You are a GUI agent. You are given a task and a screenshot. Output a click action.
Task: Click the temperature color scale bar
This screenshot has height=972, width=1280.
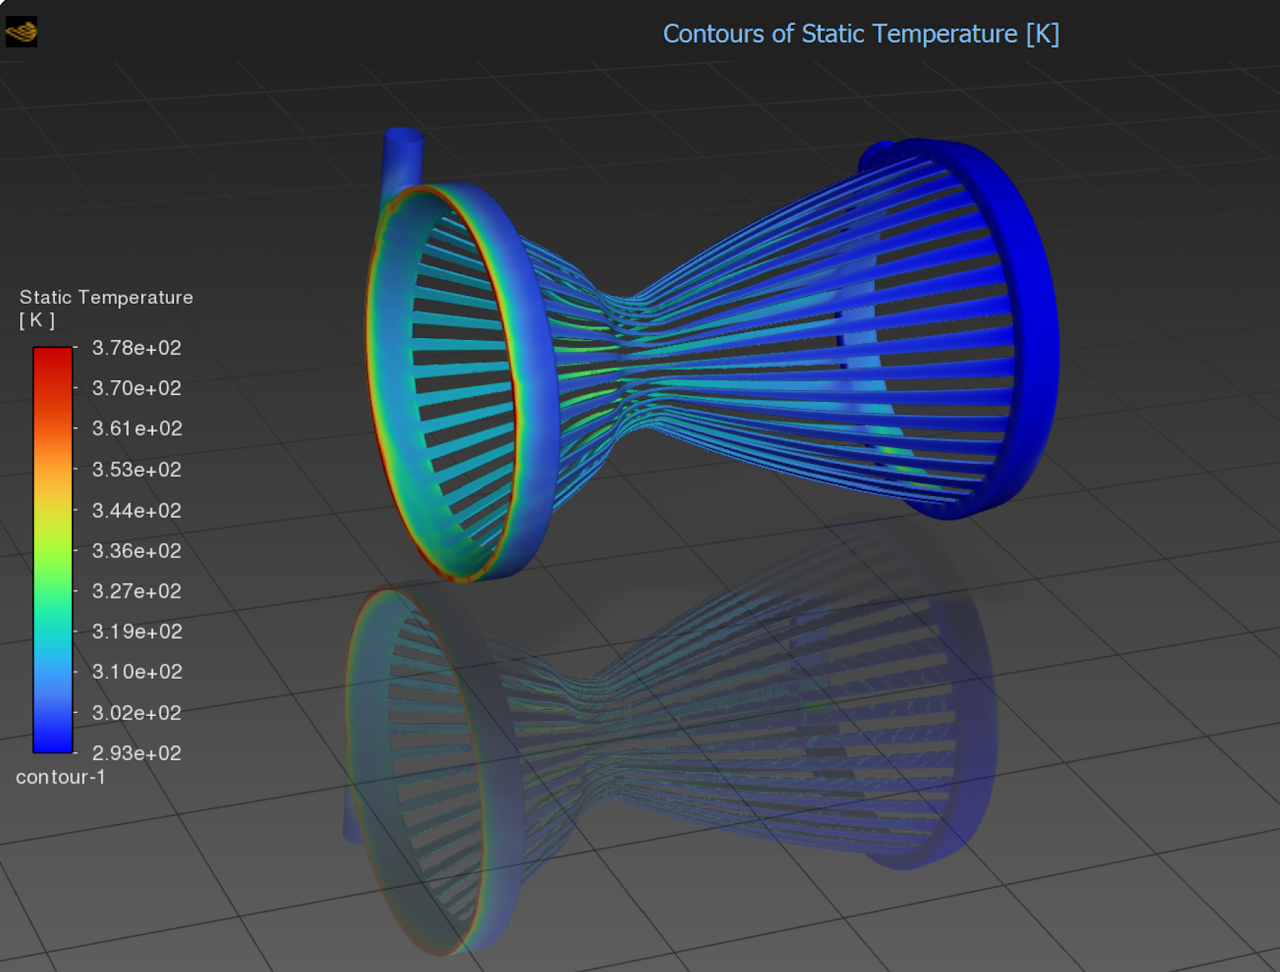click(x=53, y=549)
